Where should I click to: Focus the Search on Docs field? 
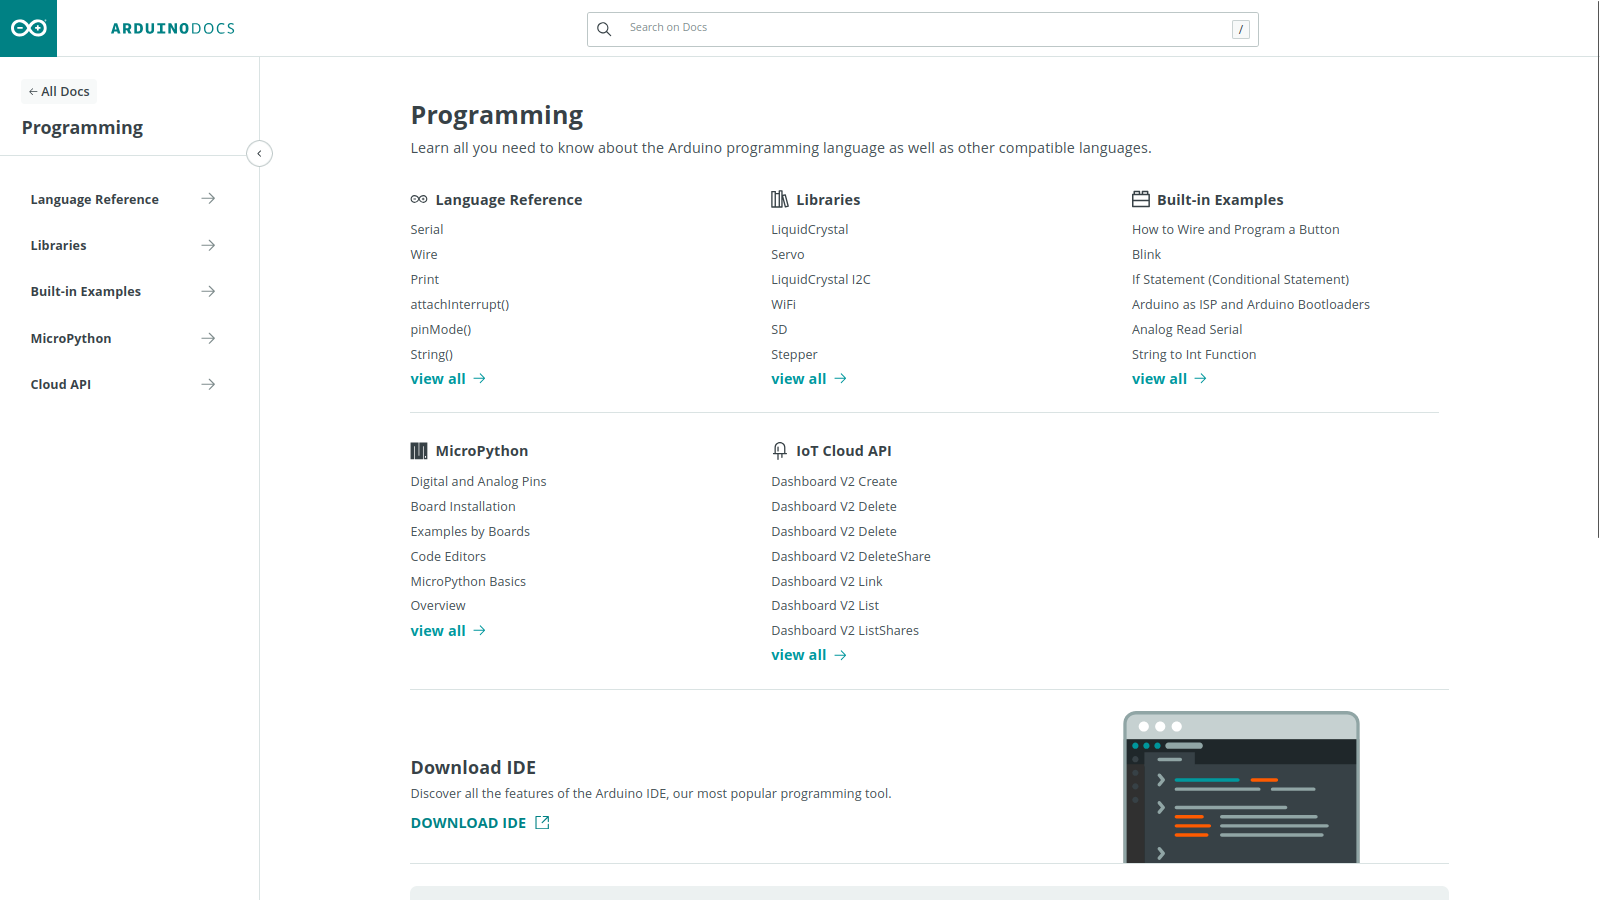coord(920,29)
